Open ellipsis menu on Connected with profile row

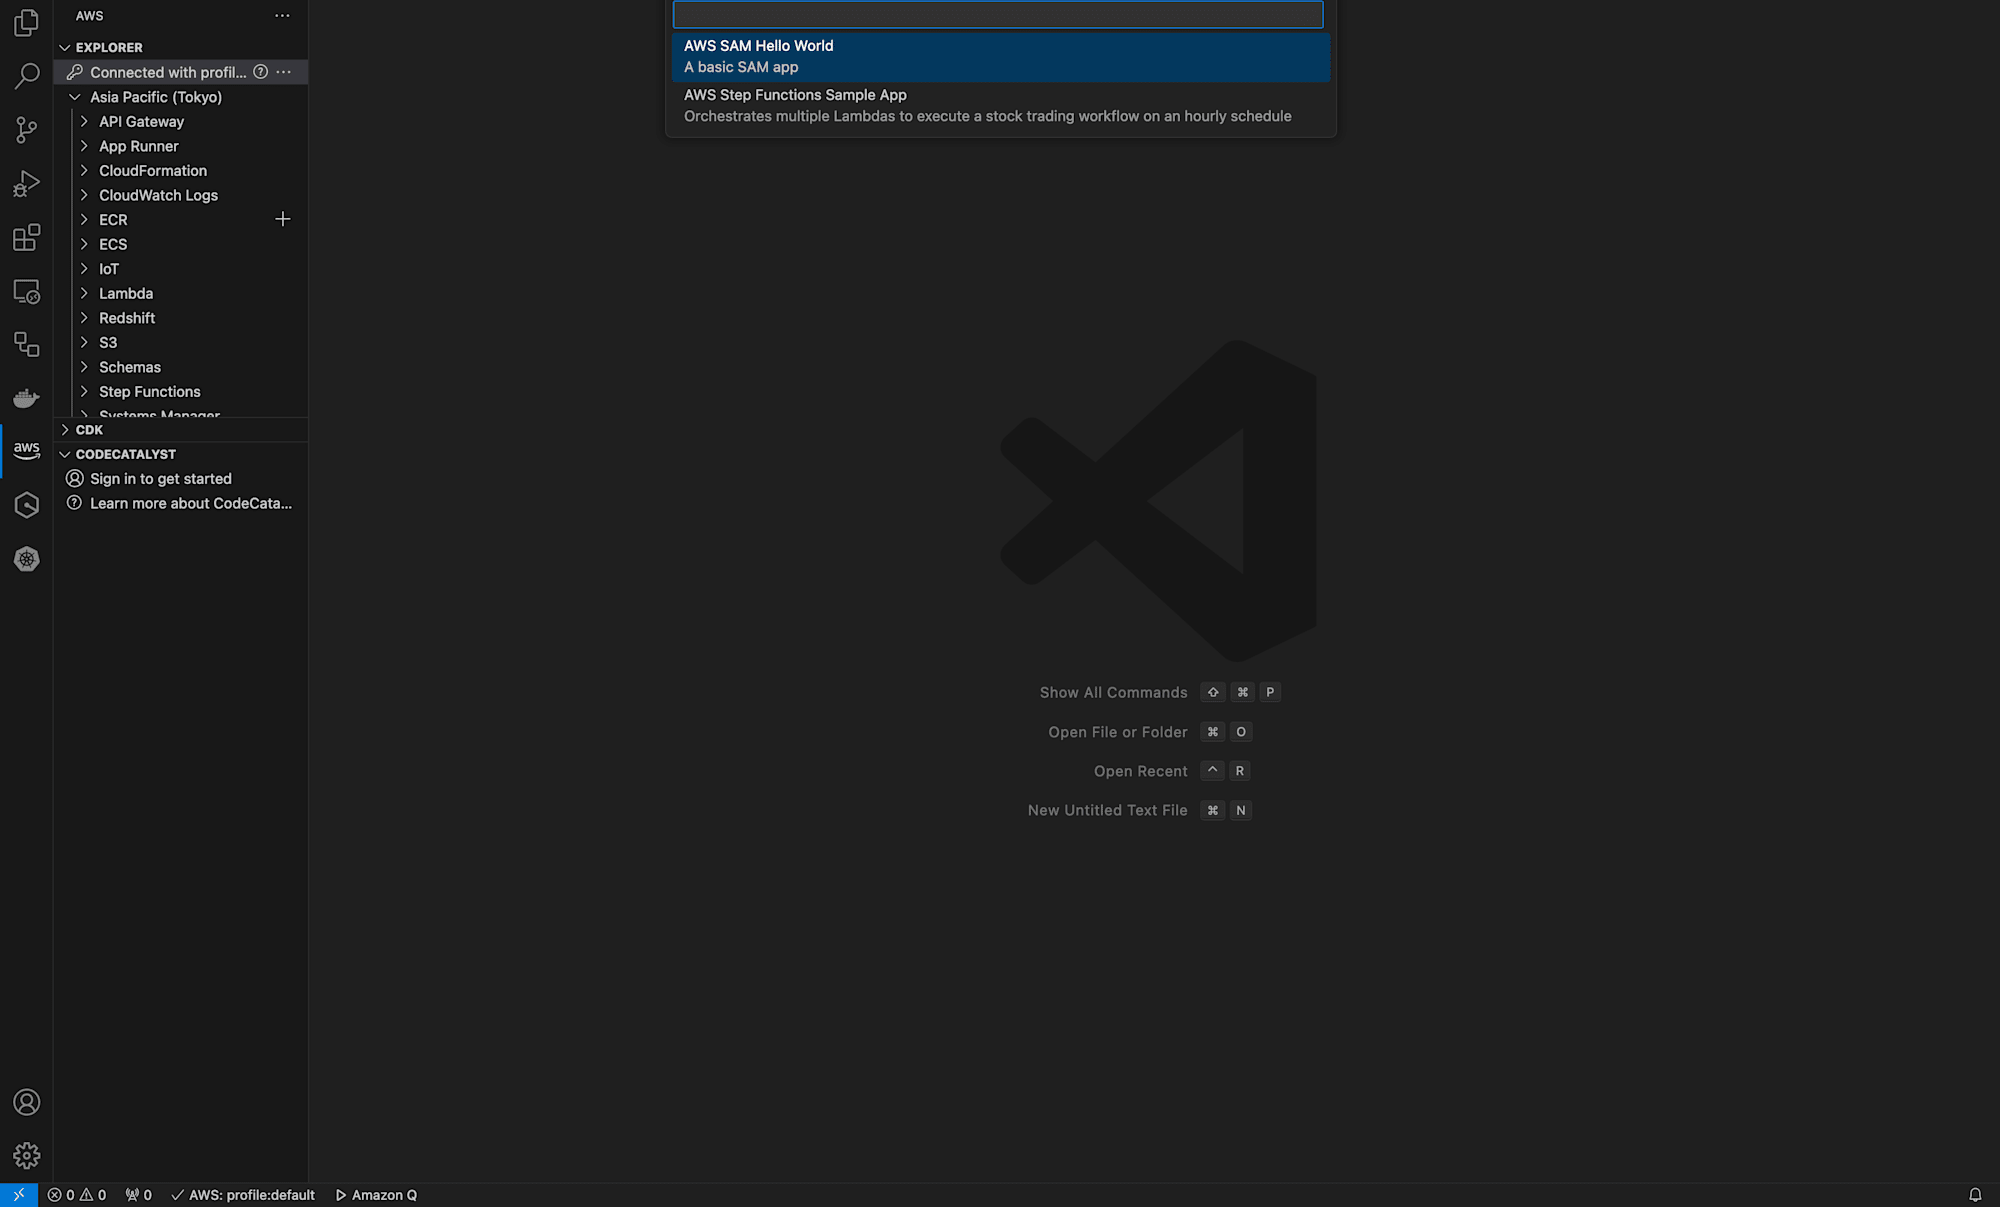click(x=284, y=72)
